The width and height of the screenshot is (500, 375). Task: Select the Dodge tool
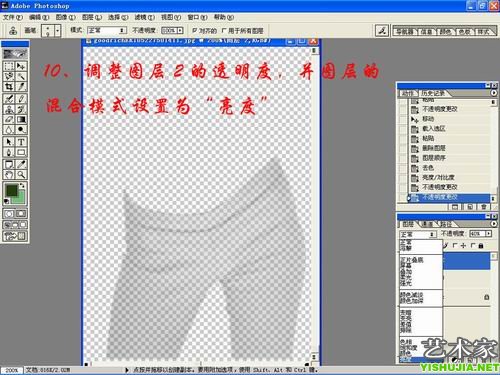[x=21, y=130]
